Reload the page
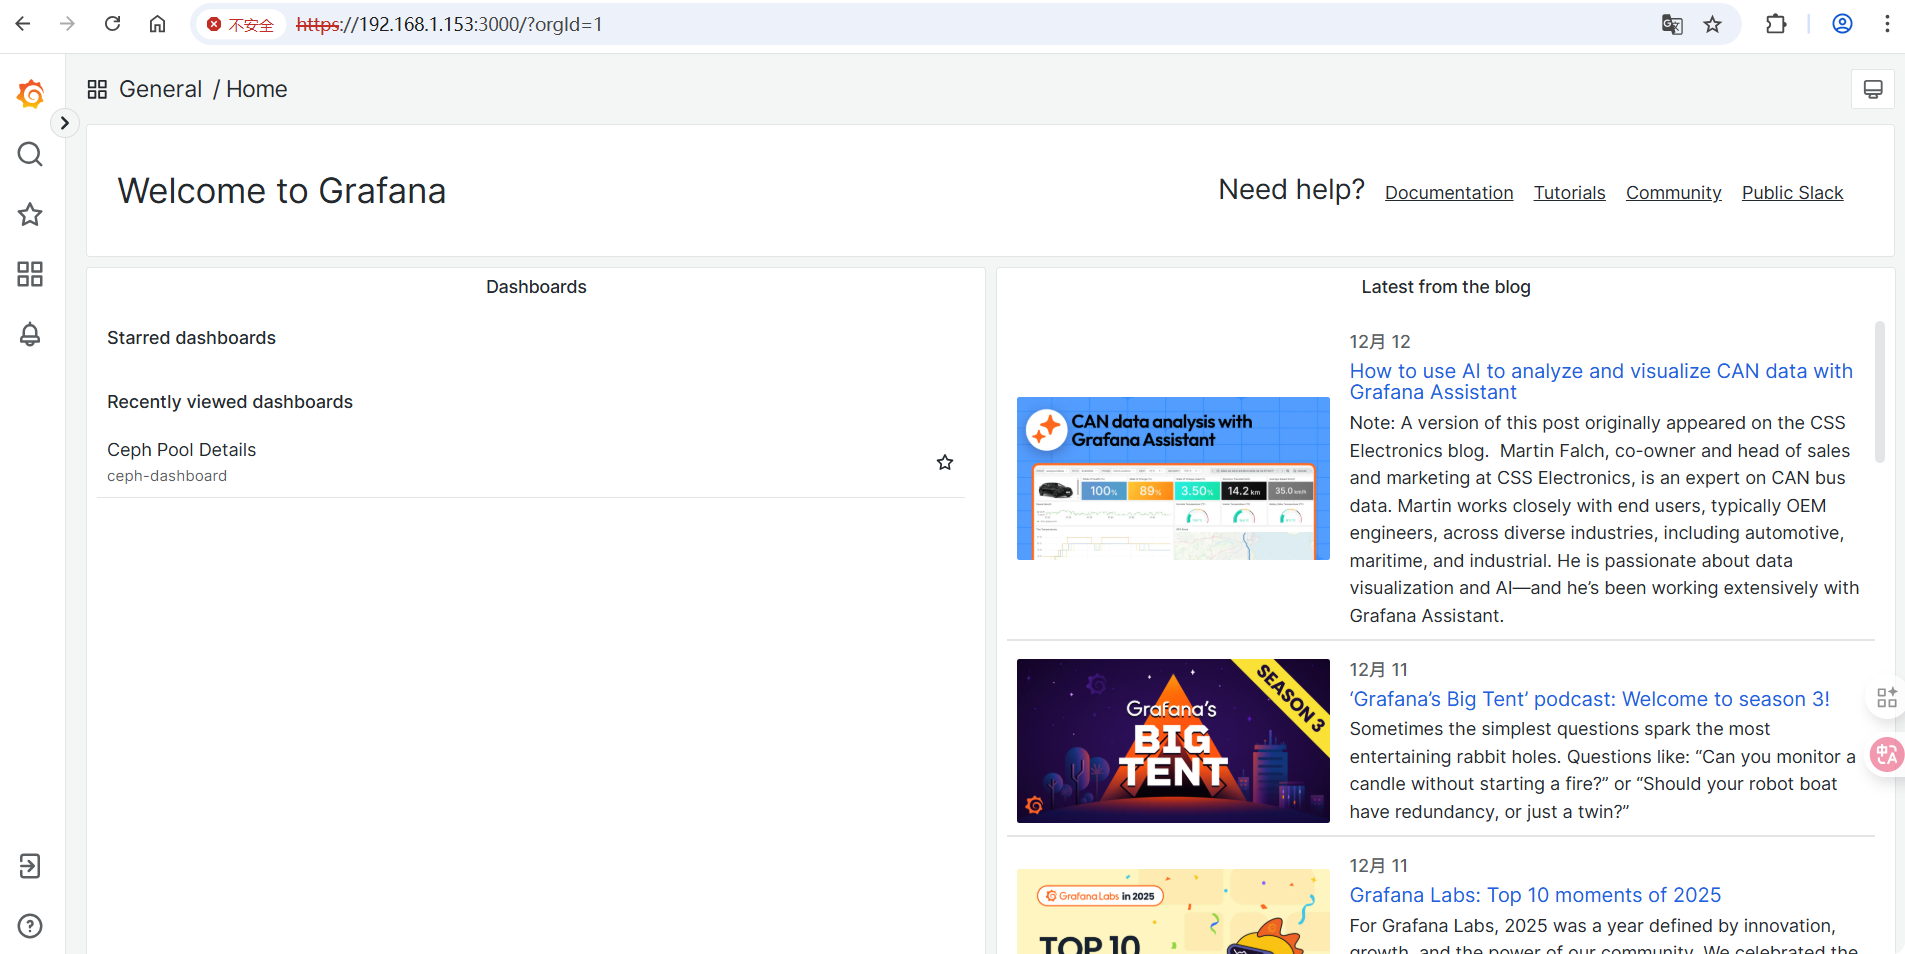The width and height of the screenshot is (1905, 954). click(x=113, y=24)
